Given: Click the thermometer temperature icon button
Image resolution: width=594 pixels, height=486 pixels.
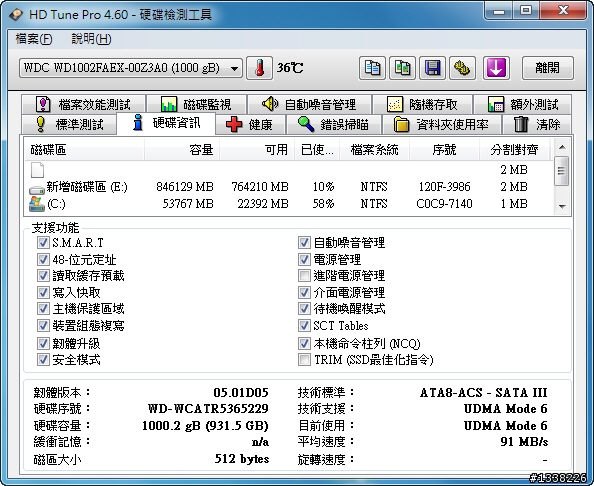Looking at the screenshot, I should click(259, 68).
